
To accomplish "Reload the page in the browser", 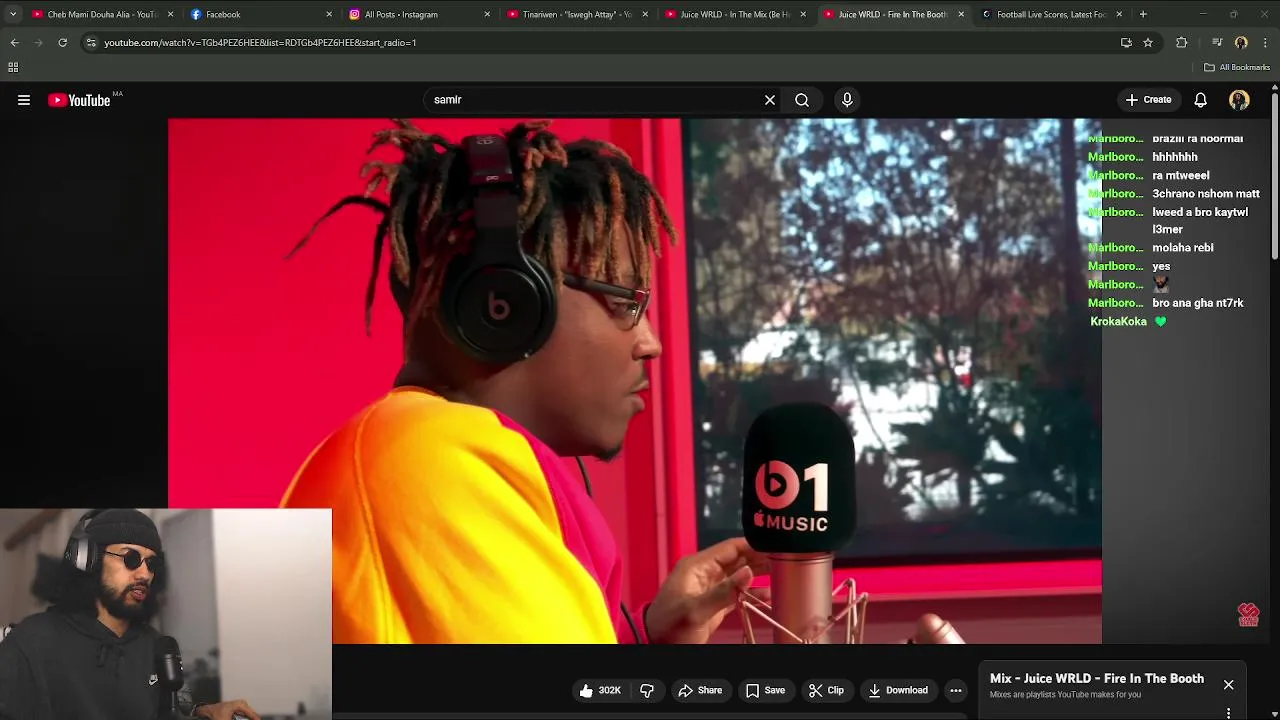I will point(62,42).
